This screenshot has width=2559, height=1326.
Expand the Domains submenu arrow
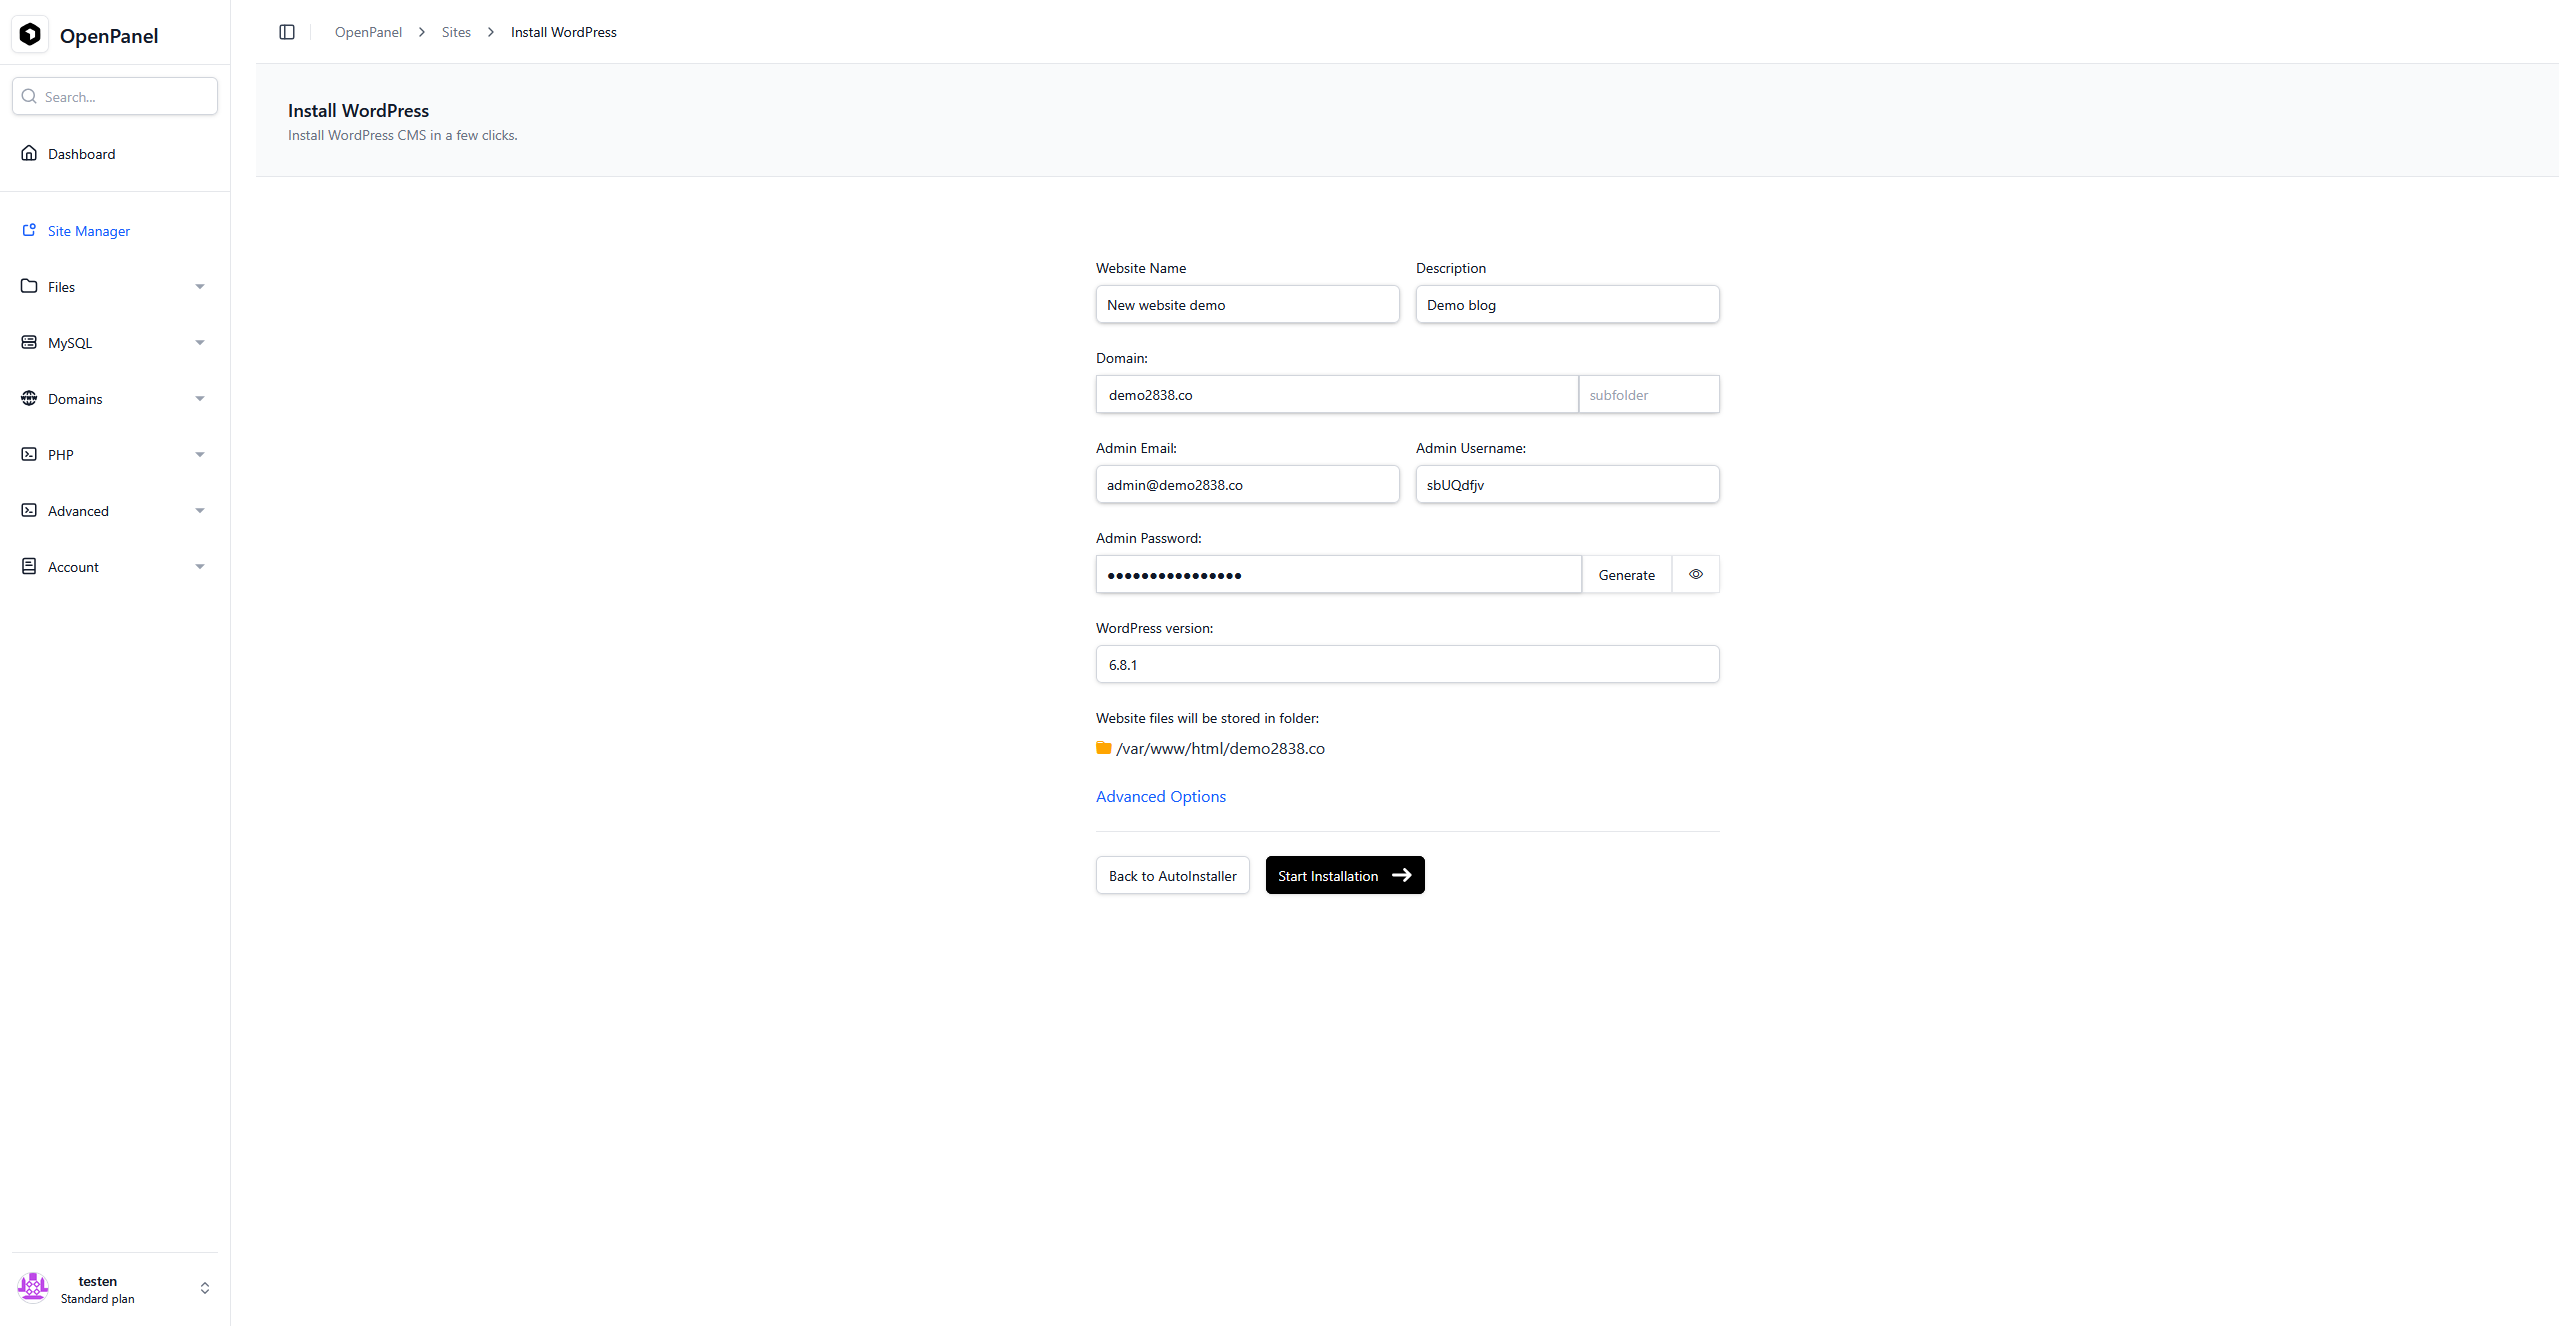tap(200, 399)
